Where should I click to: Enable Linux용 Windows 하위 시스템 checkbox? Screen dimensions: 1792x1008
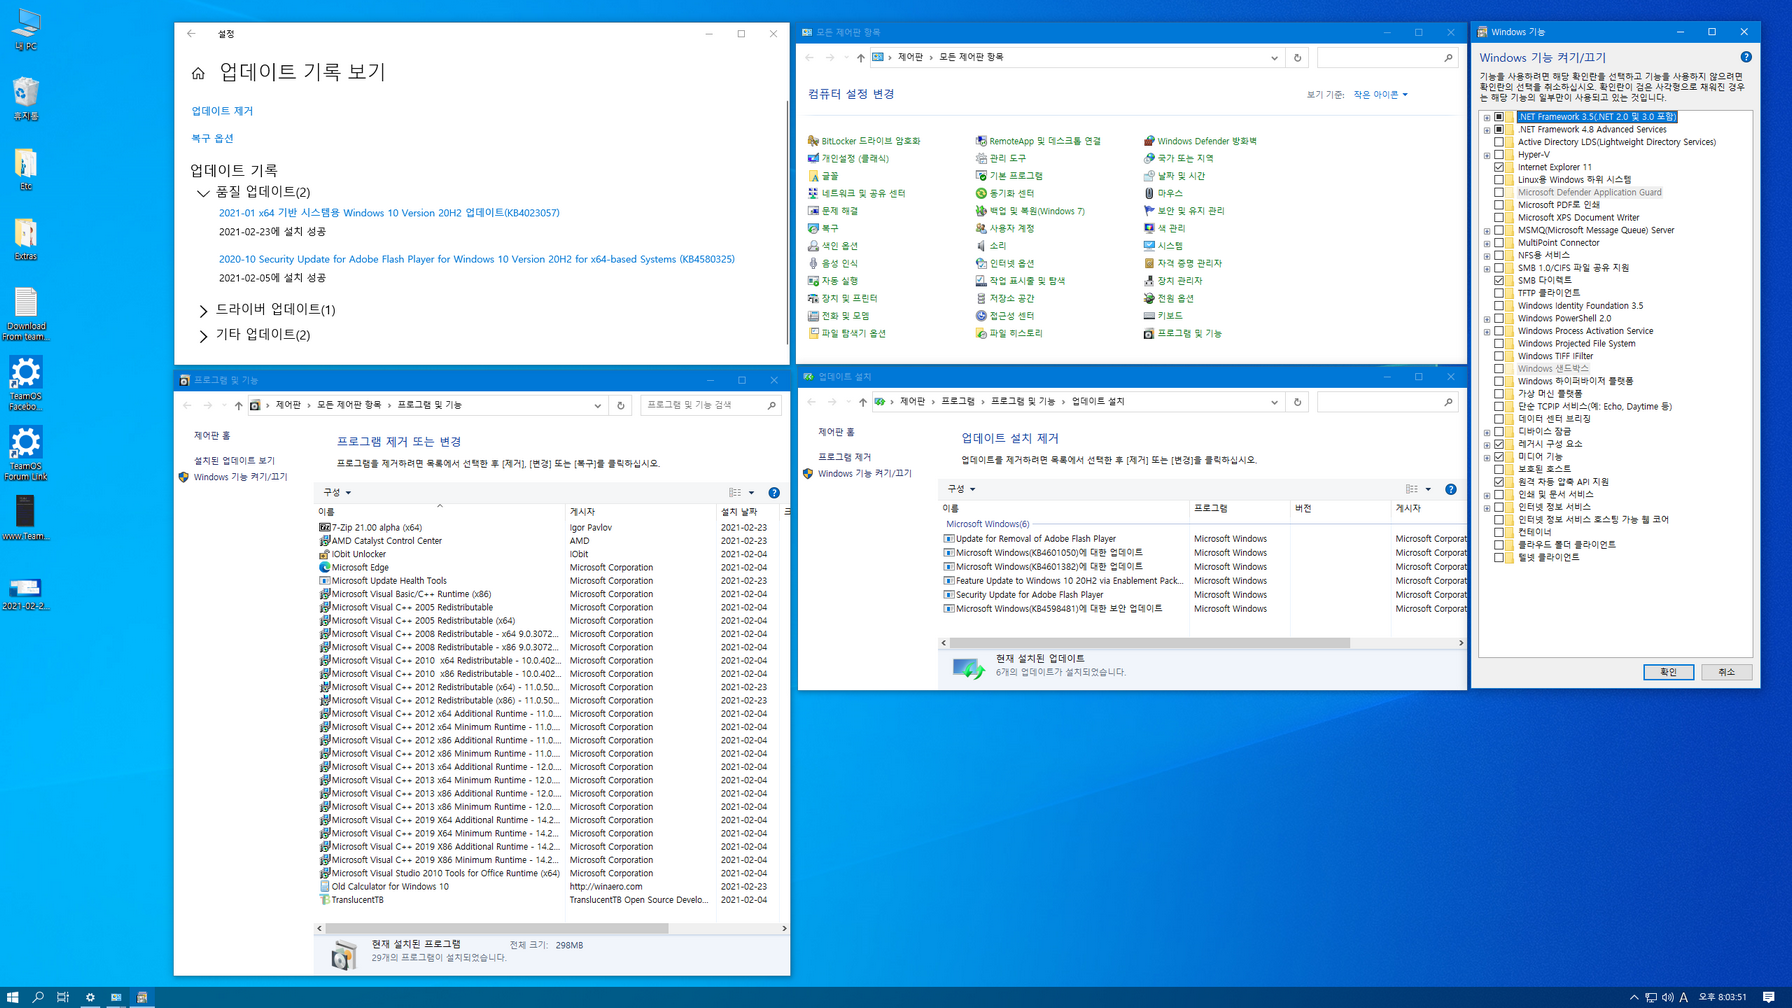[x=1499, y=180]
